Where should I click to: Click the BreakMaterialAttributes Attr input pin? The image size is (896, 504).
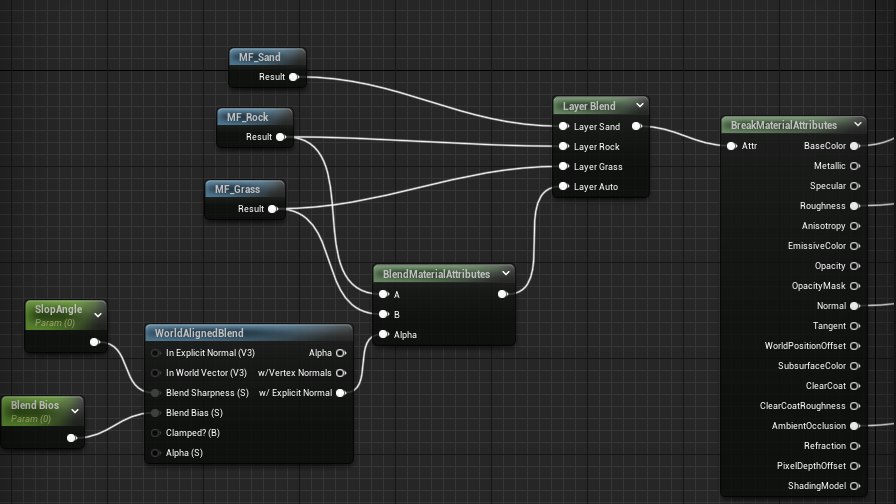coord(731,146)
